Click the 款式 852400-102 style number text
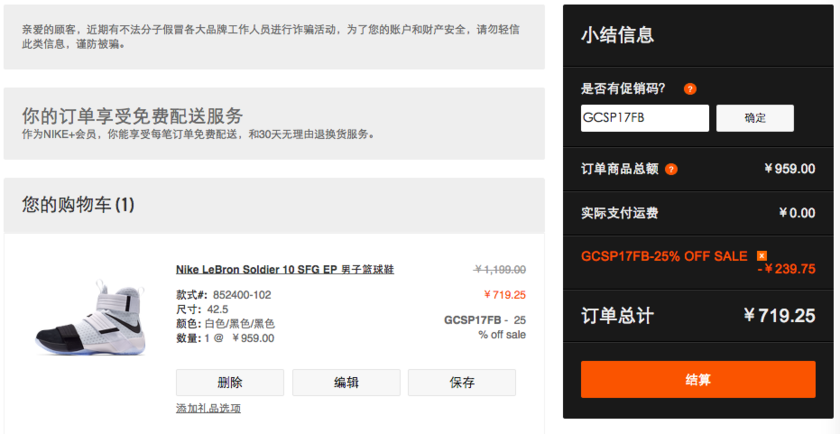 [x=223, y=295]
